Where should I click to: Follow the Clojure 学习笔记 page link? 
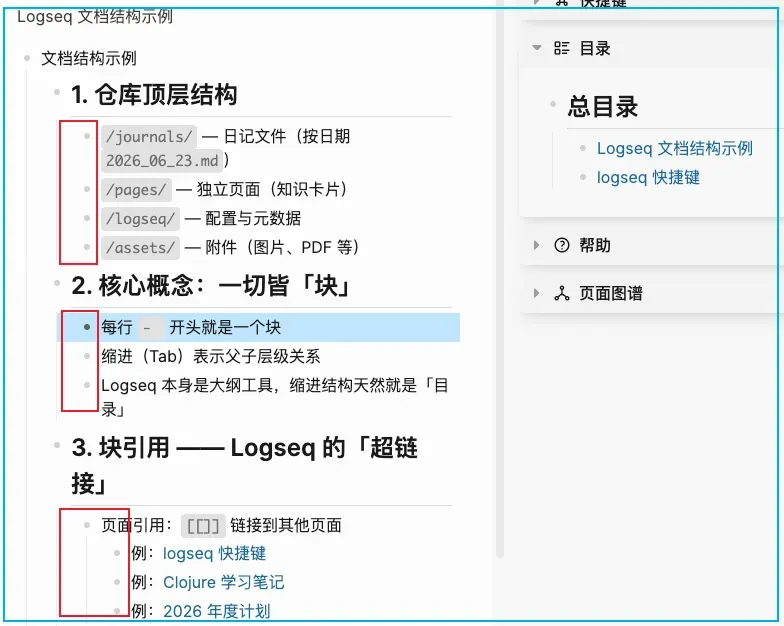pyautogui.click(x=224, y=582)
